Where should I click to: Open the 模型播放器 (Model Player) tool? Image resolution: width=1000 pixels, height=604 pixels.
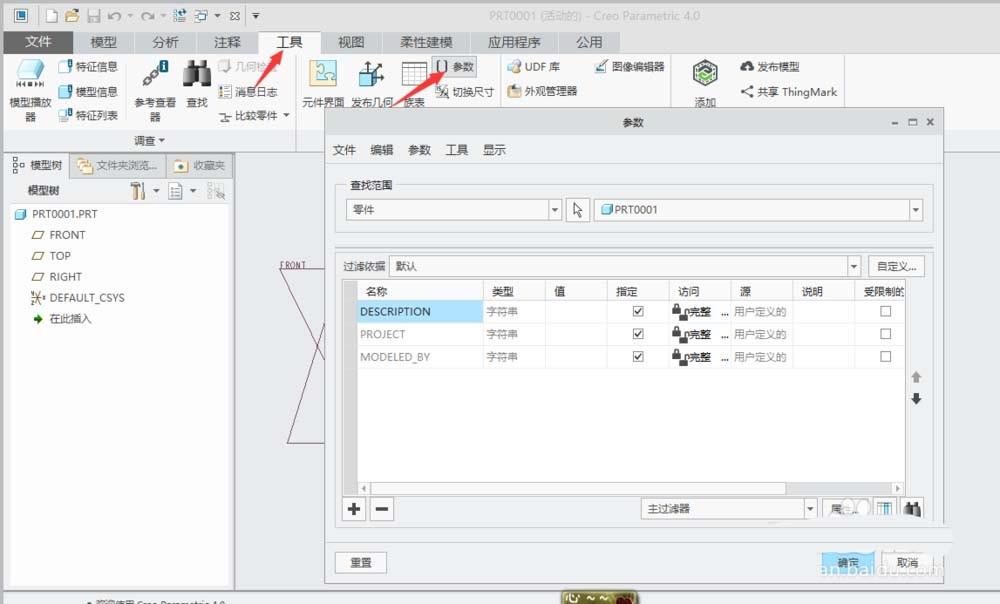point(30,85)
